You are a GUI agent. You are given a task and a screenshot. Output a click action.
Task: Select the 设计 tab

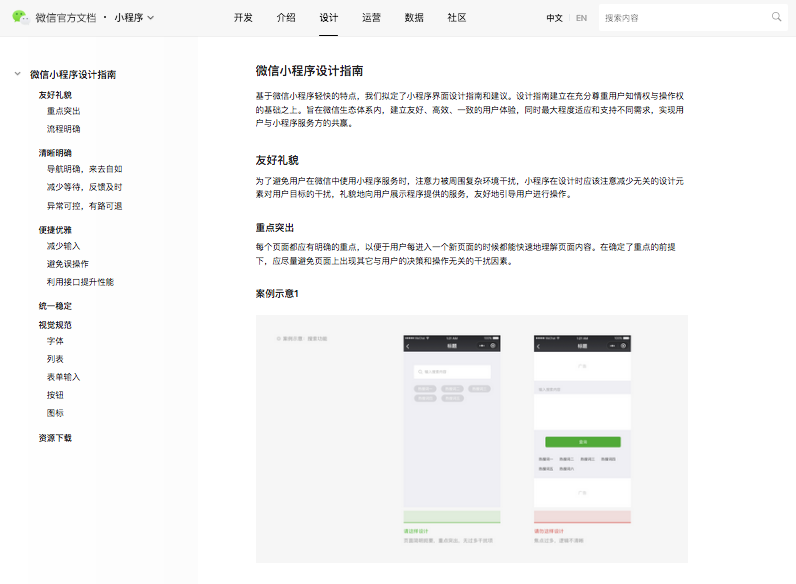328,18
